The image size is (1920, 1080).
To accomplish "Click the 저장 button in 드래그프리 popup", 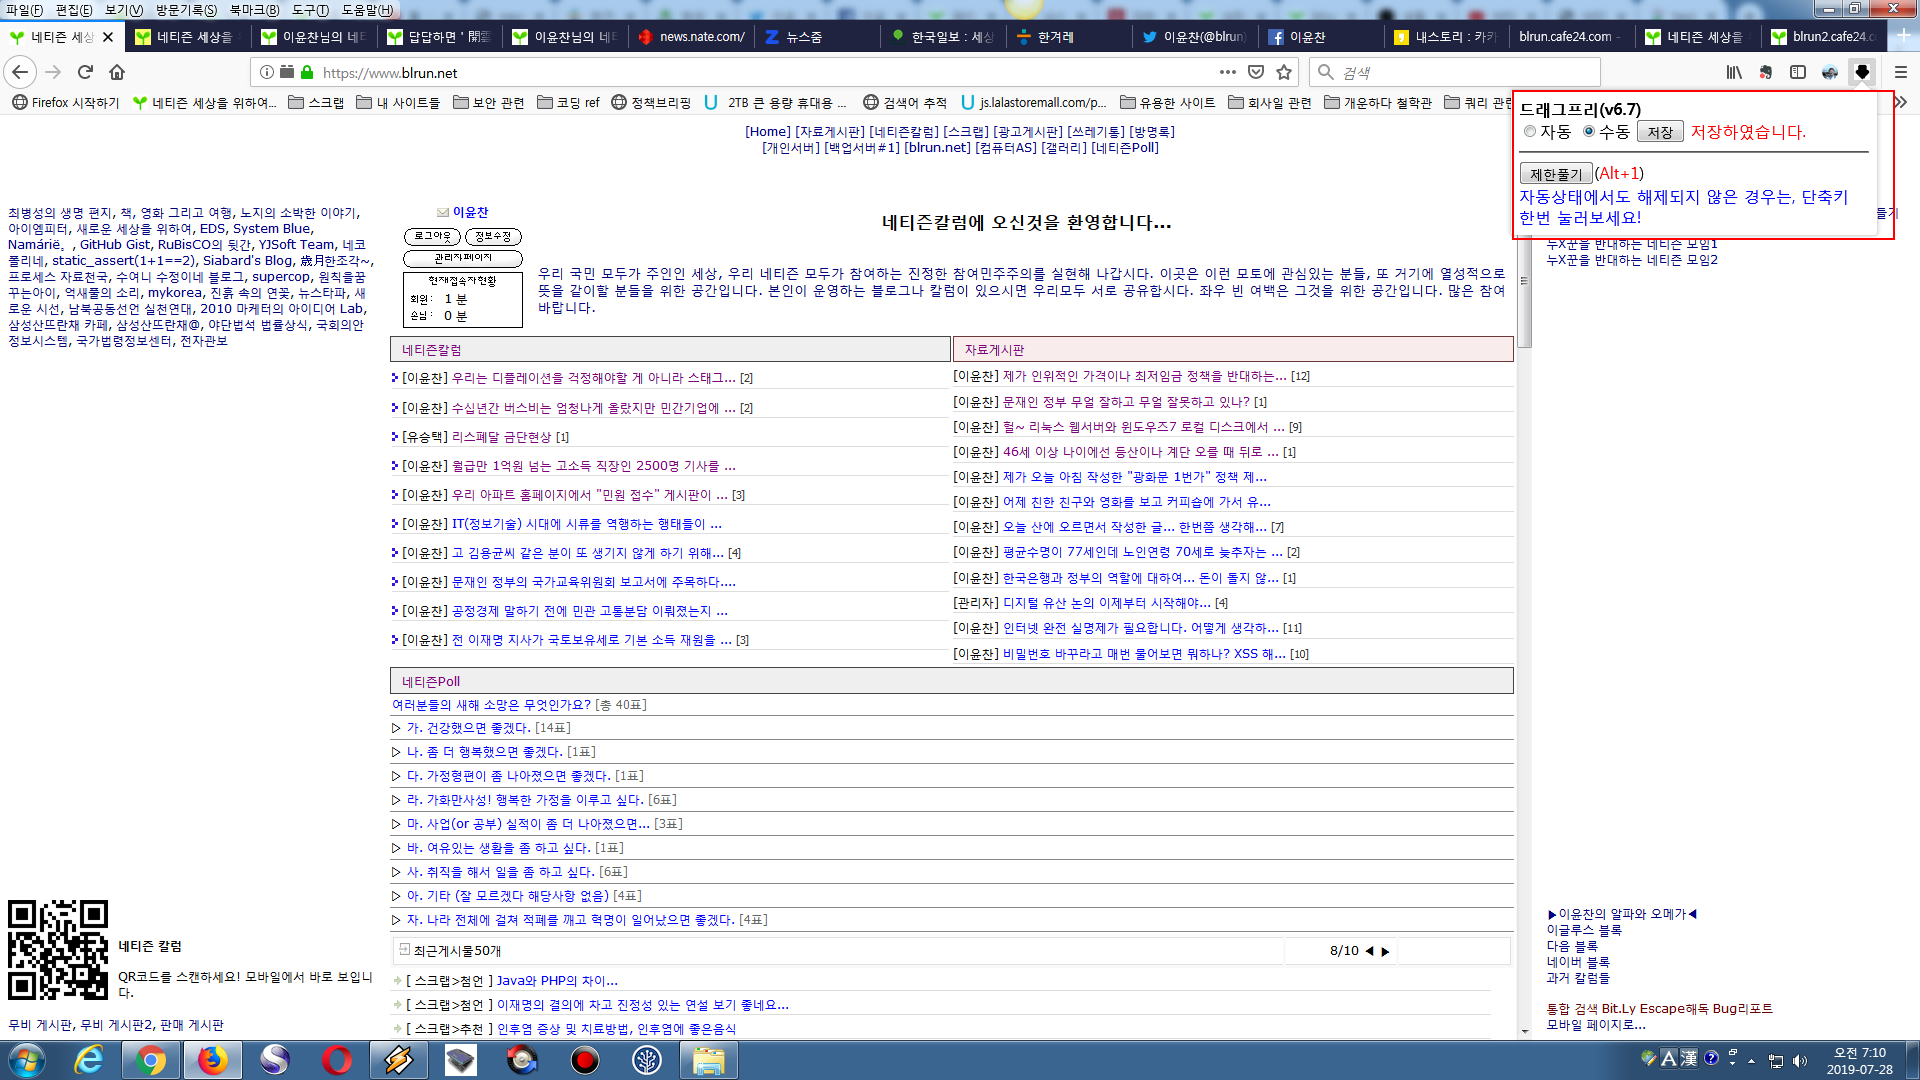I will [x=1660, y=132].
